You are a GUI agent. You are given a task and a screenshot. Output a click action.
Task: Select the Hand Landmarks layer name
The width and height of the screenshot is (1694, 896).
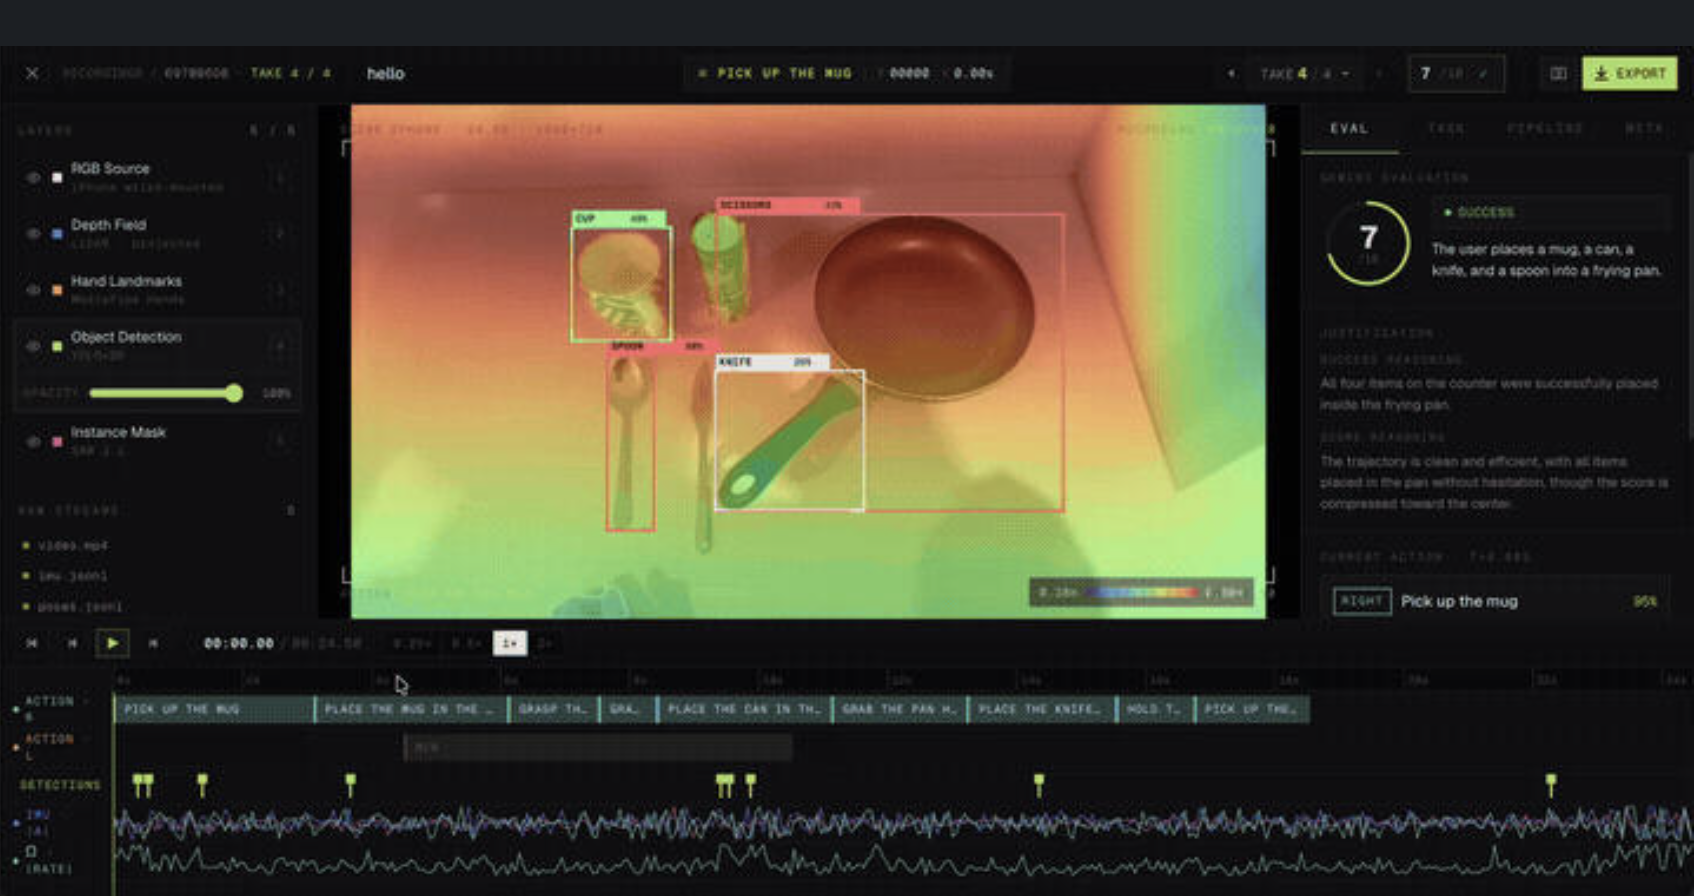126,281
